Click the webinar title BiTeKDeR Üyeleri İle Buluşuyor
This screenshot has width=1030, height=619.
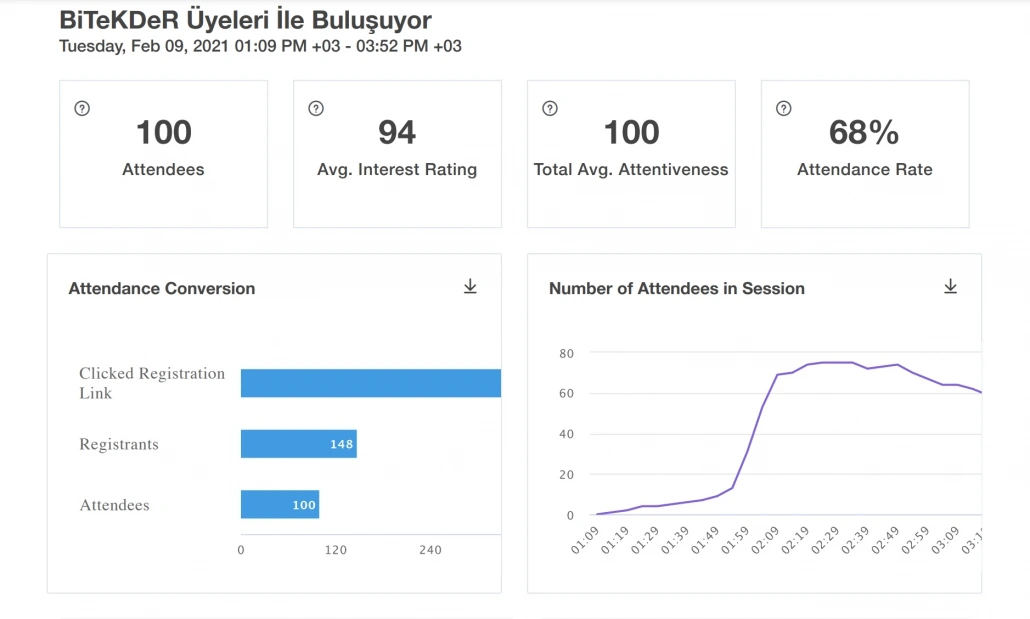point(245,20)
